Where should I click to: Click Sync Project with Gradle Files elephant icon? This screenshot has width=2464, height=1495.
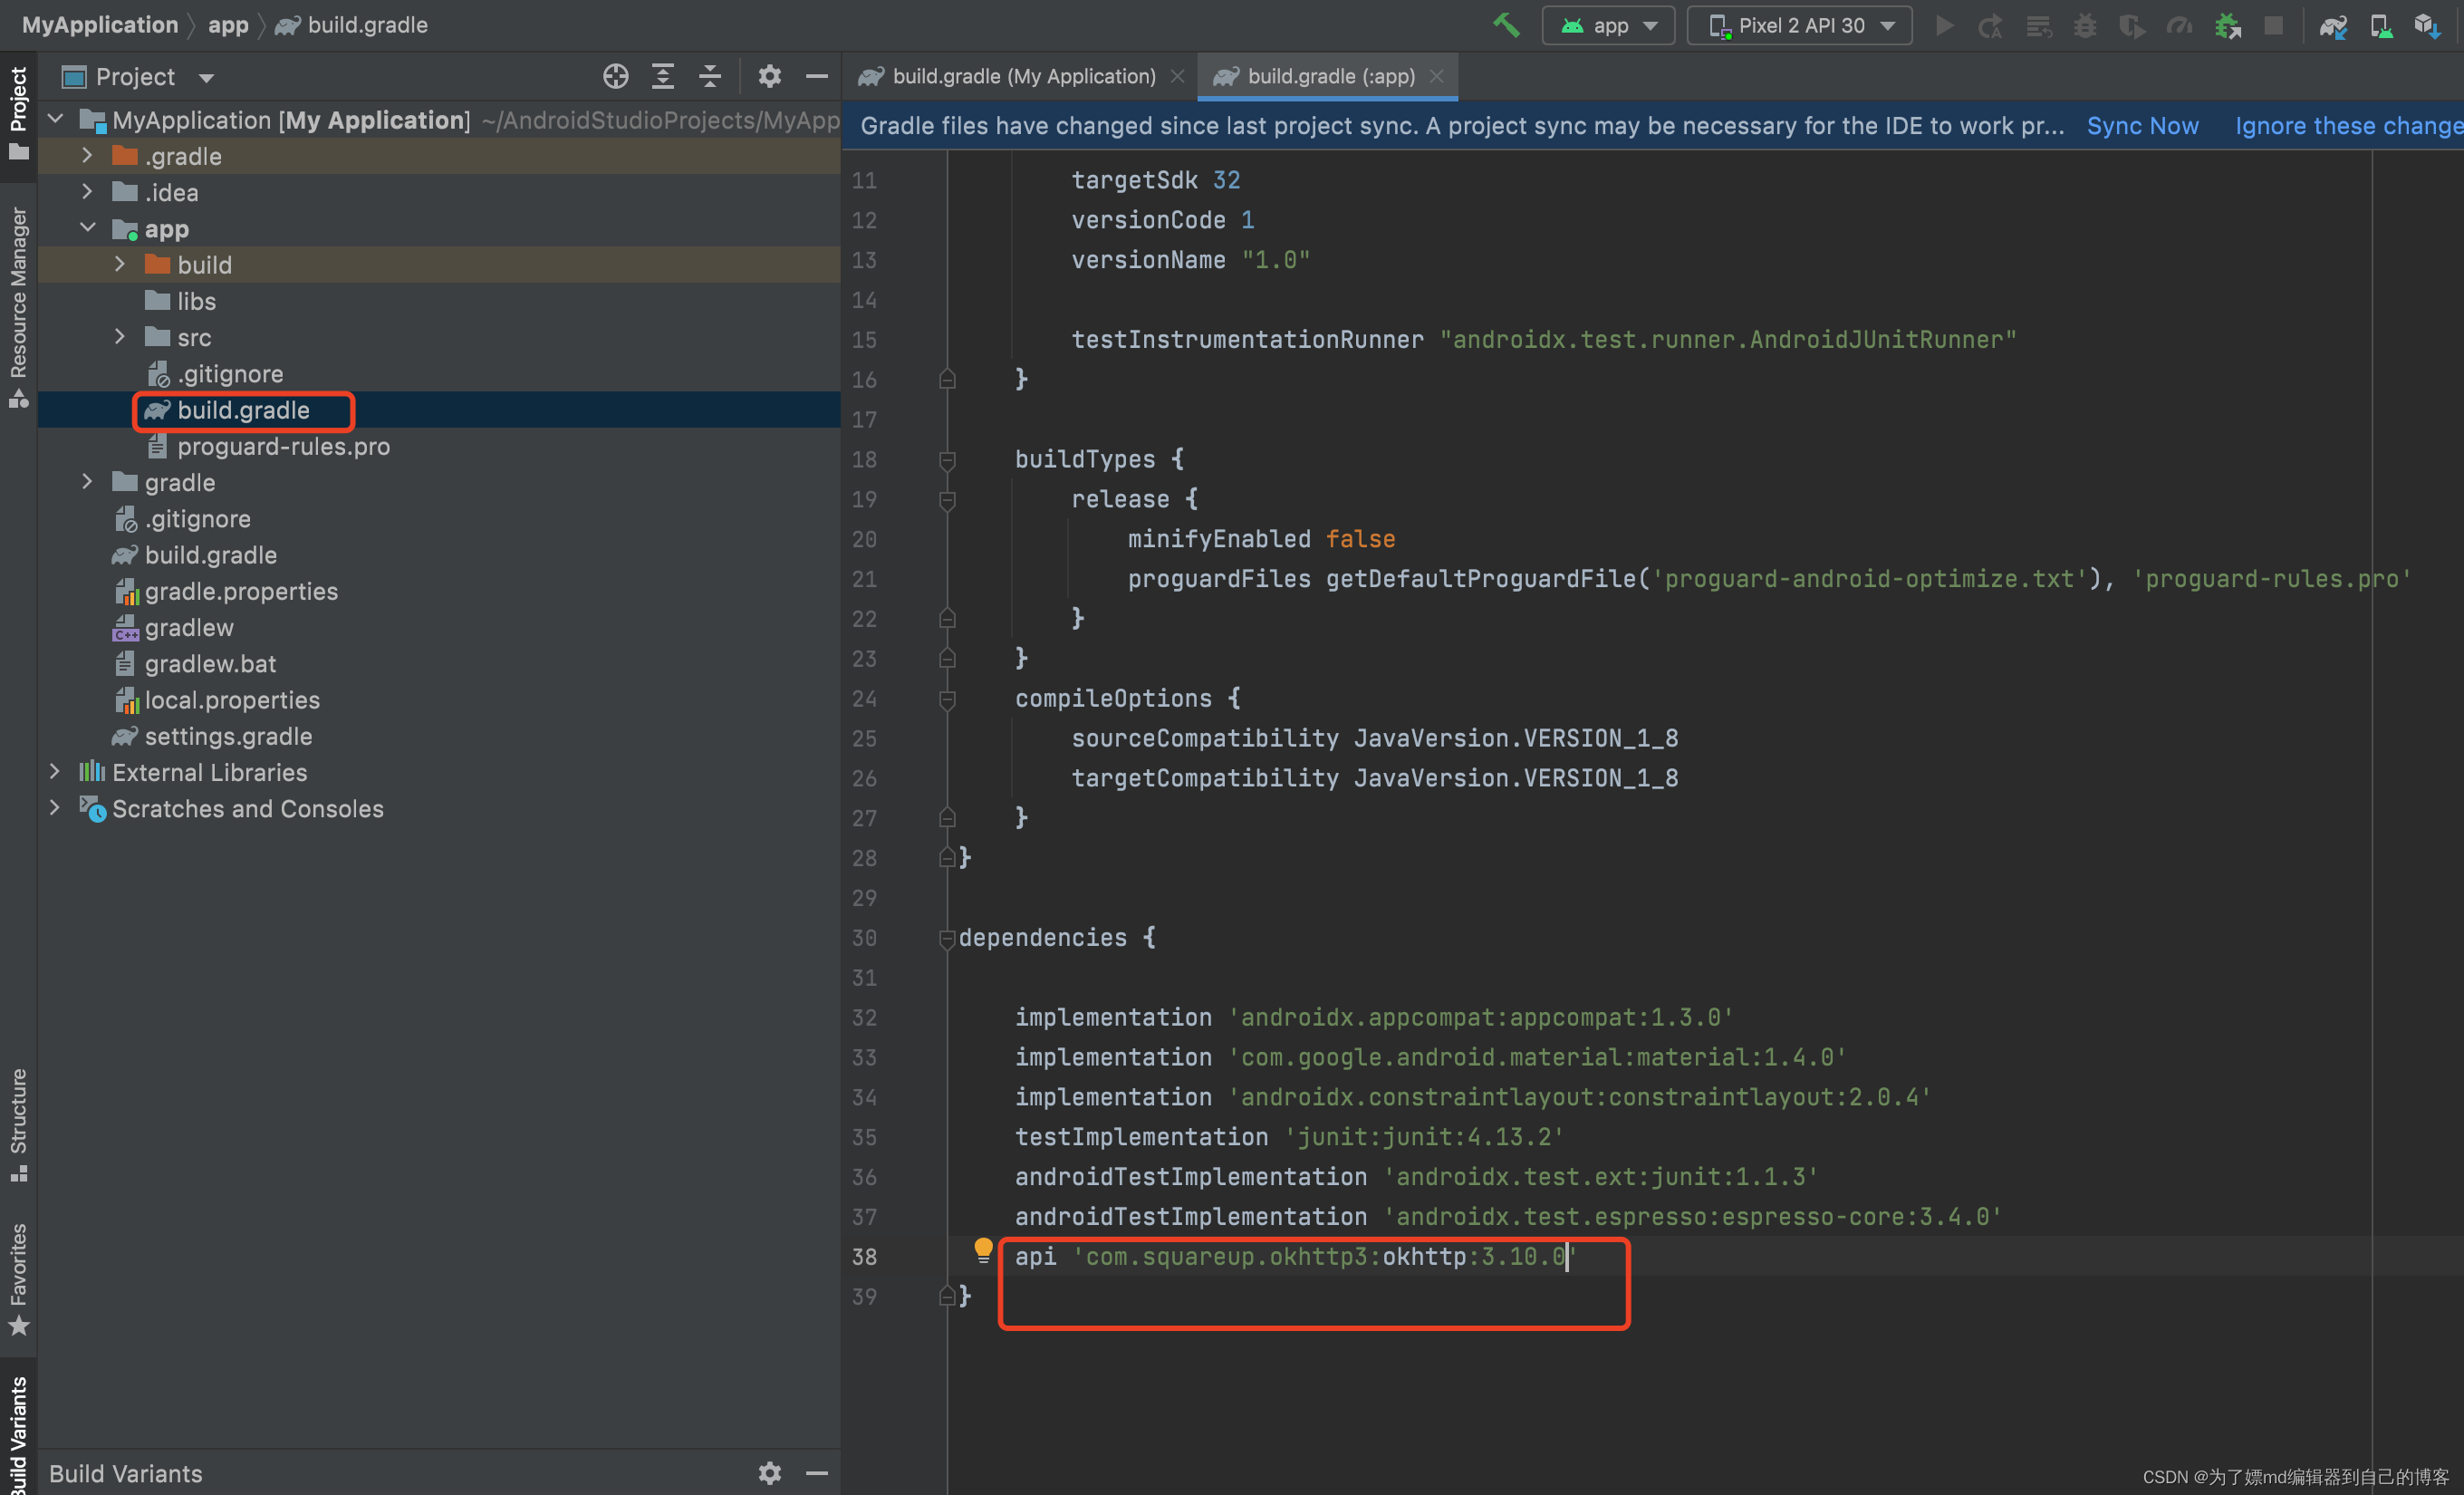(2333, 25)
